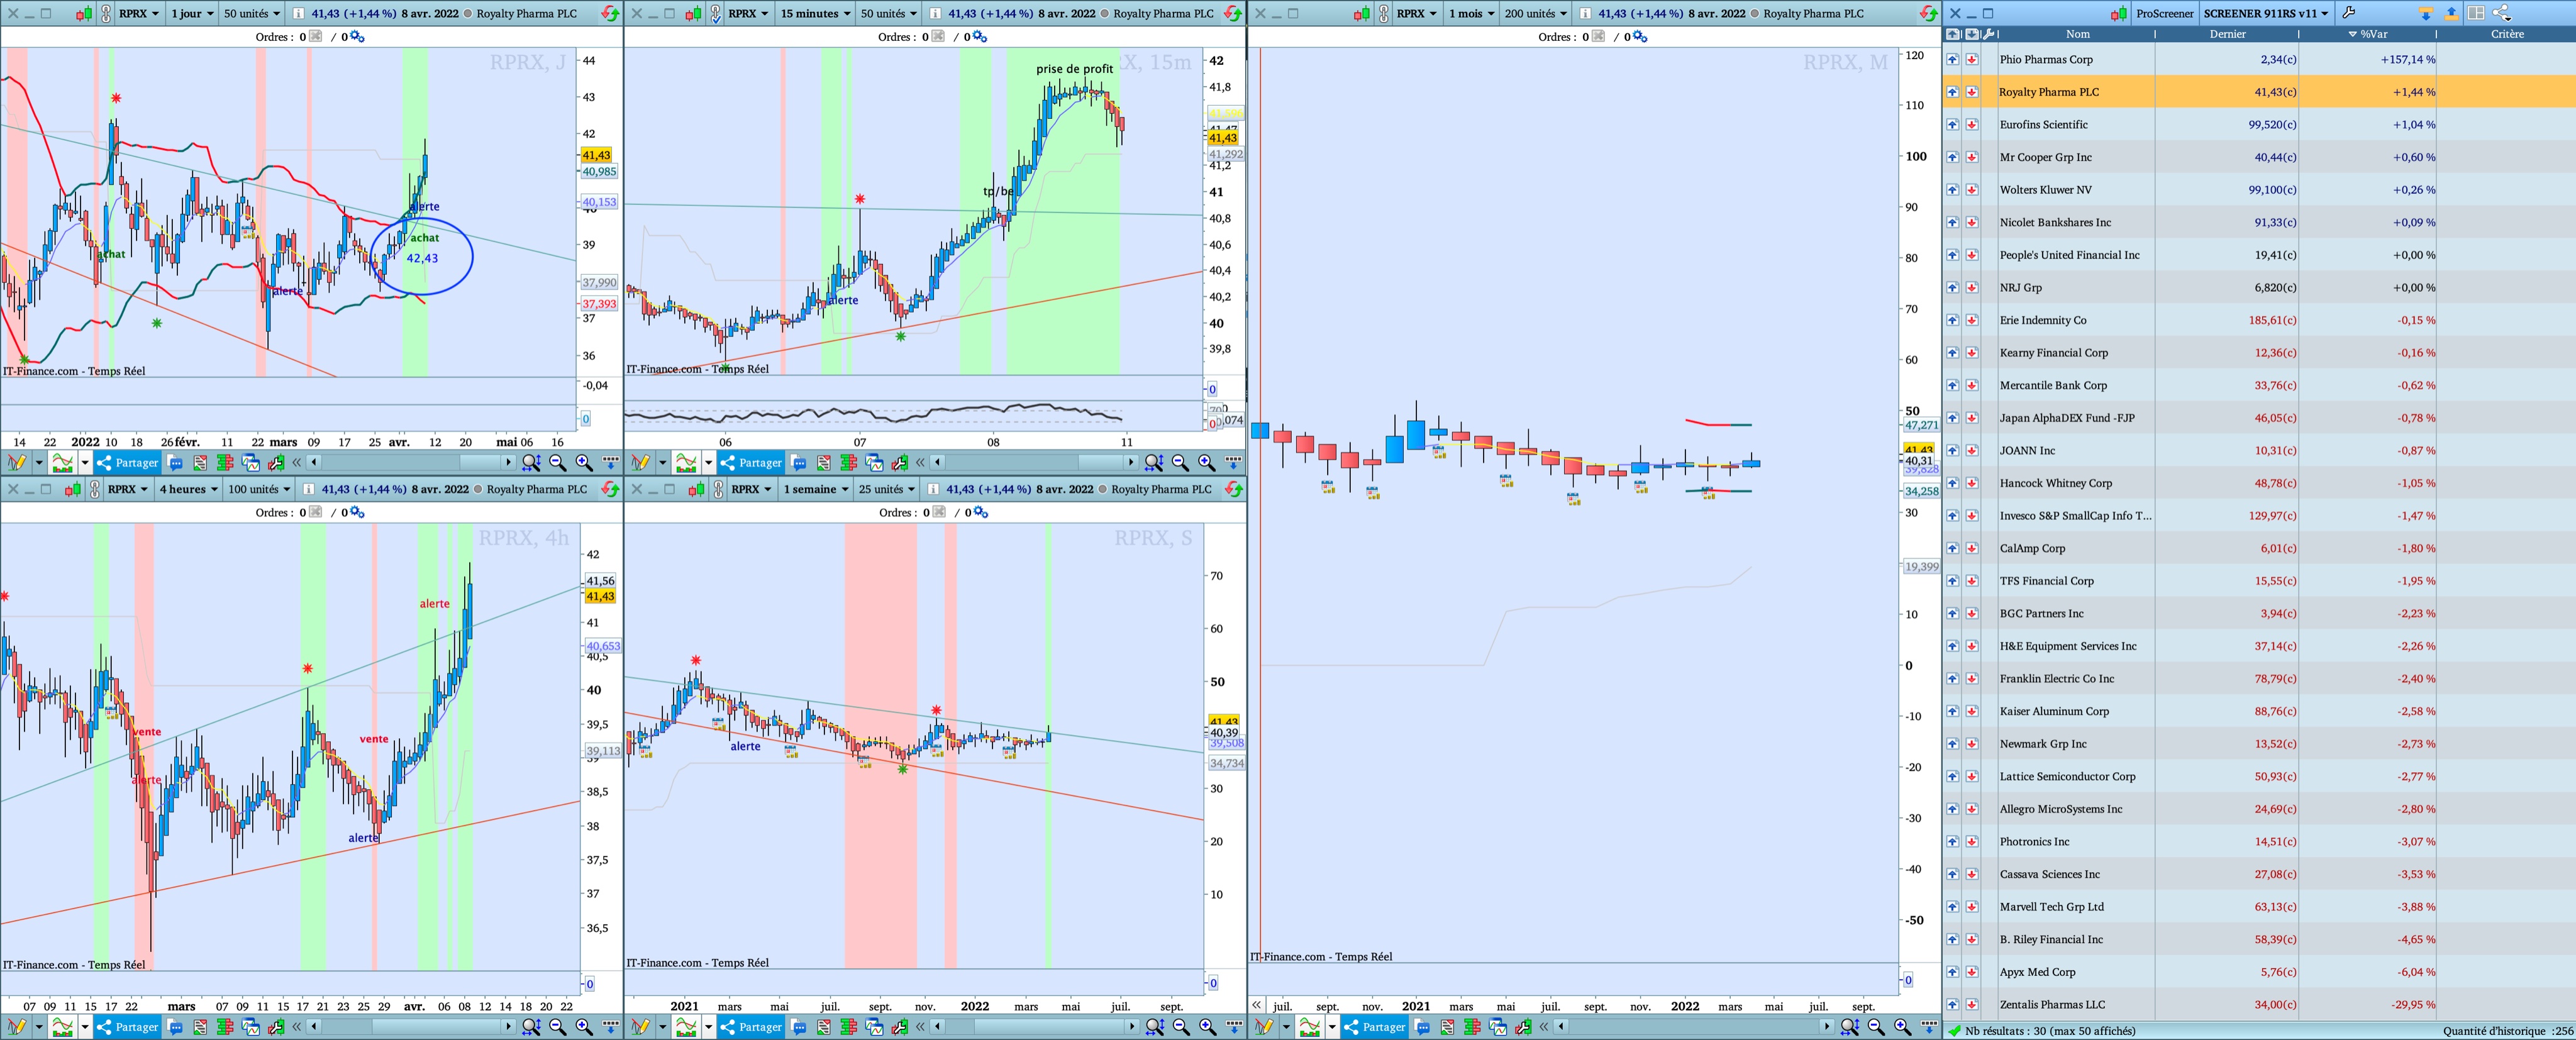Open the screener settings wrench icon

point(2349,13)
